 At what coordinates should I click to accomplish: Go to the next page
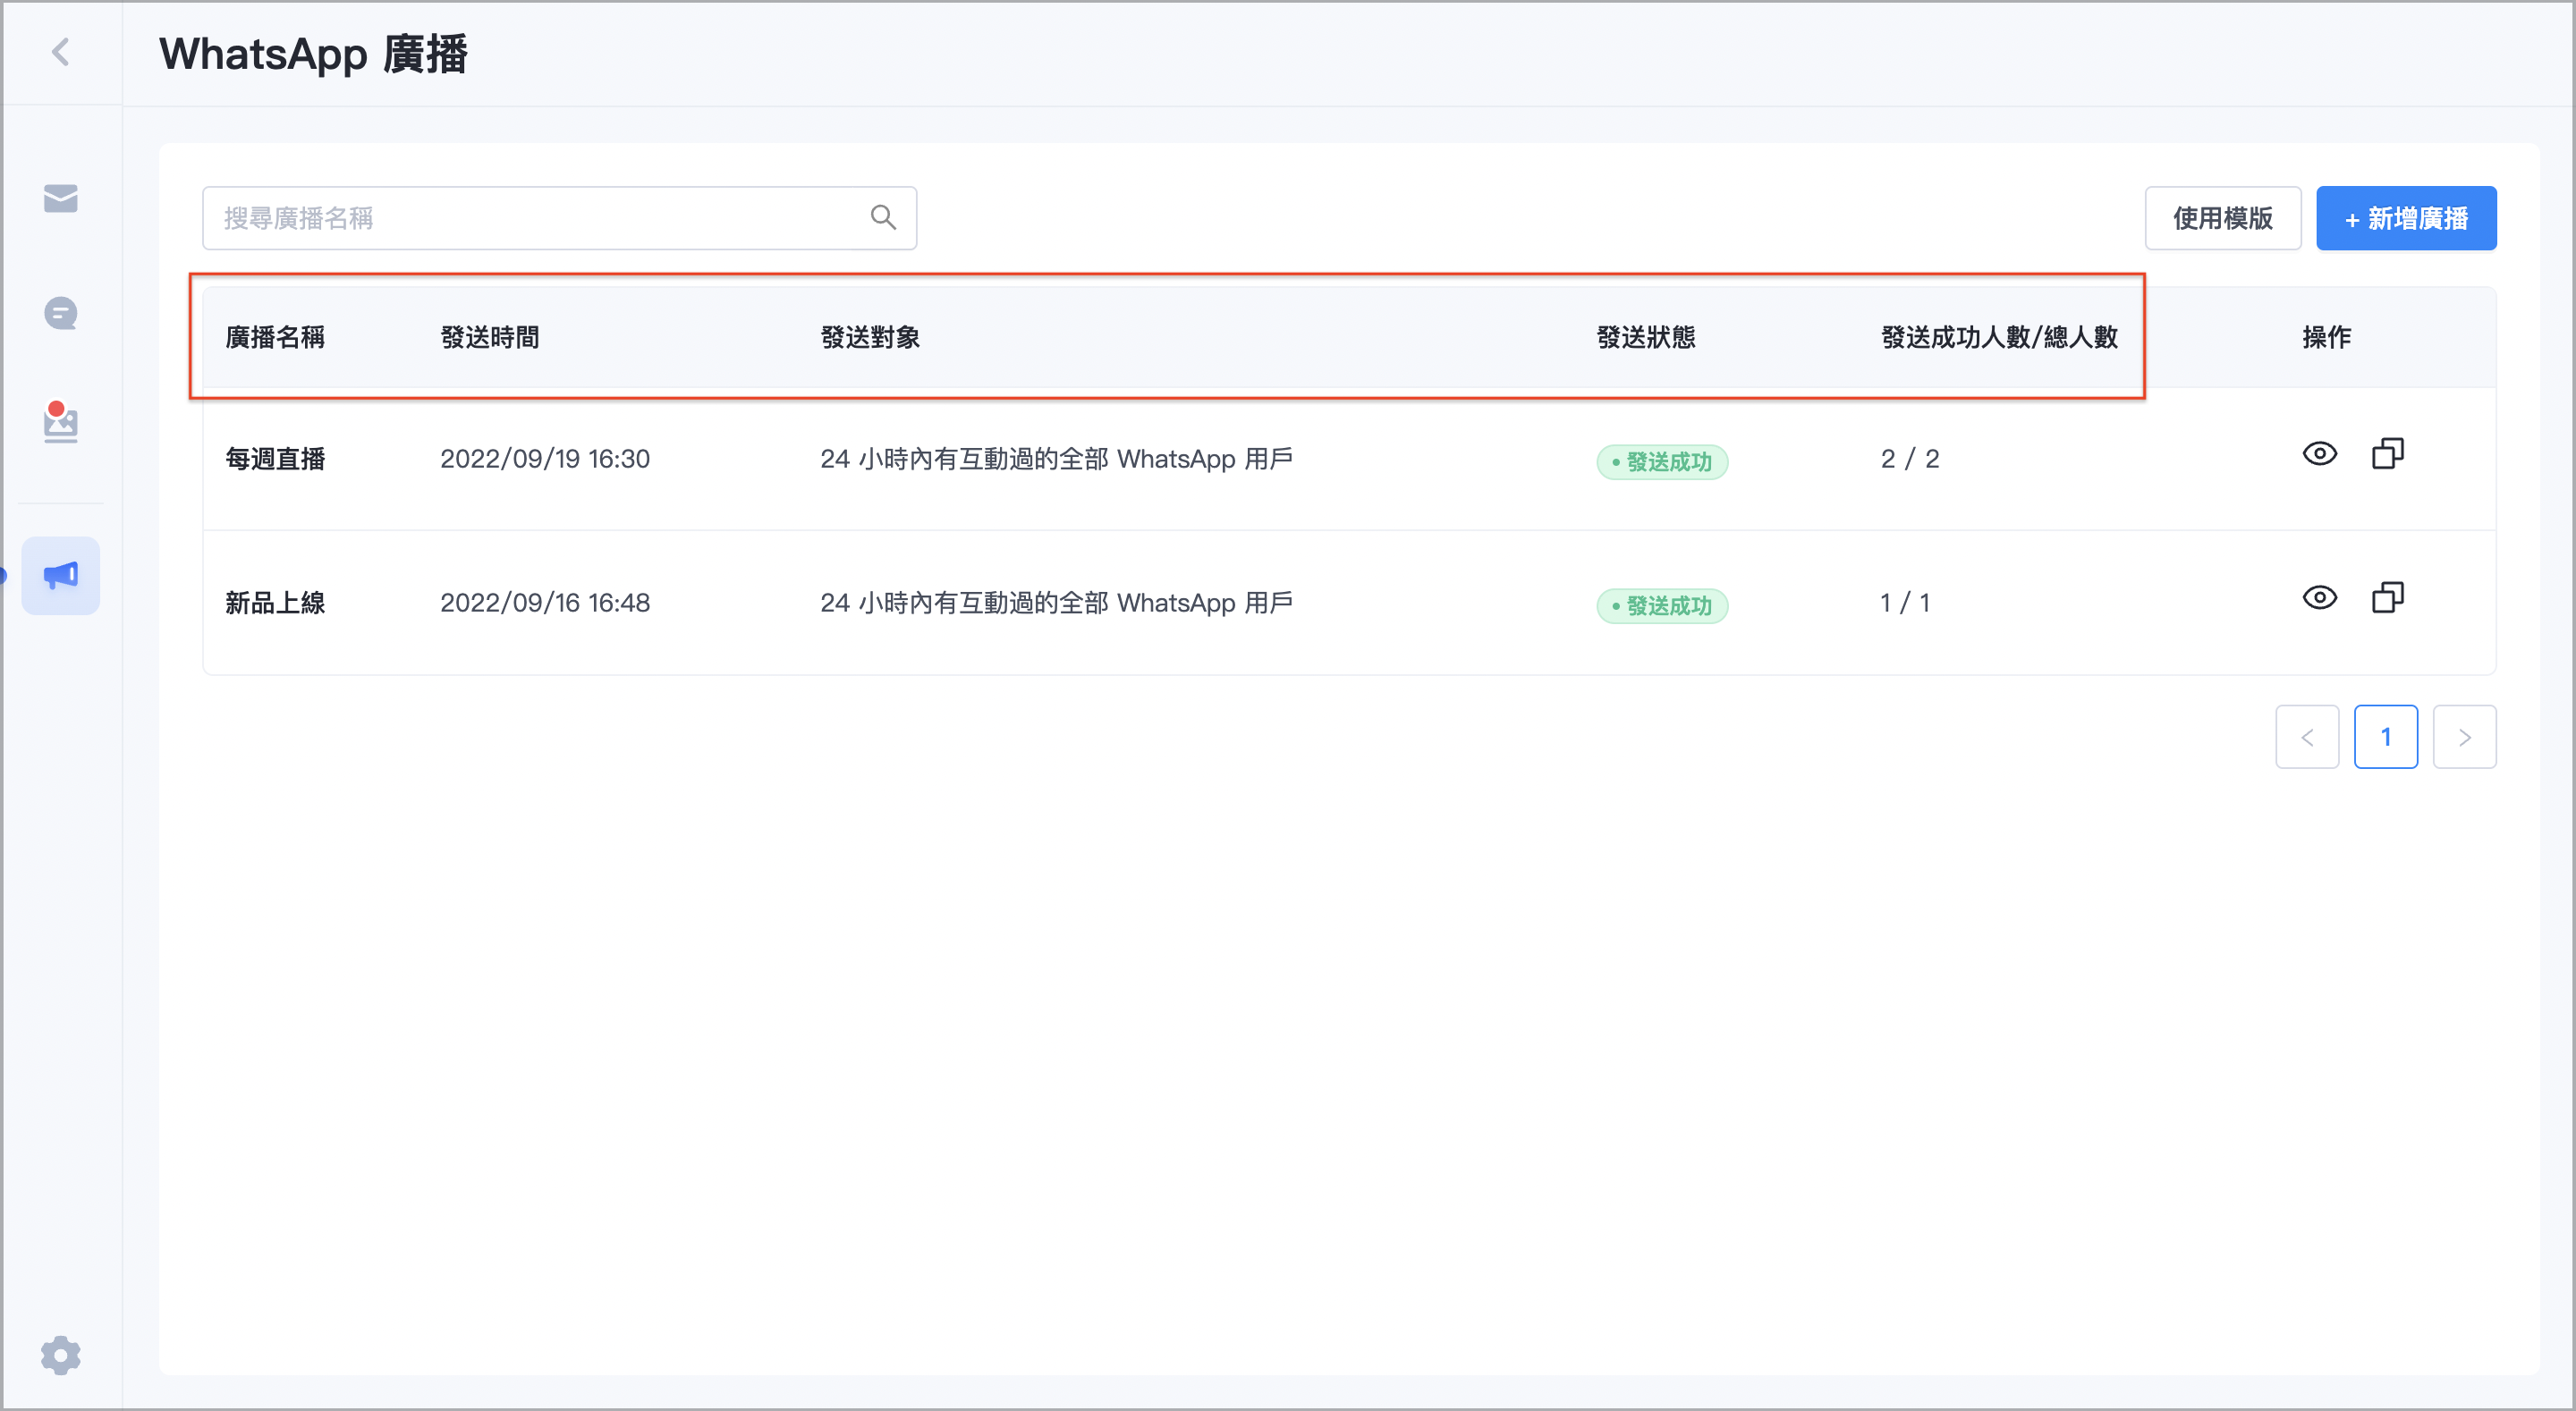point(2464,737)
